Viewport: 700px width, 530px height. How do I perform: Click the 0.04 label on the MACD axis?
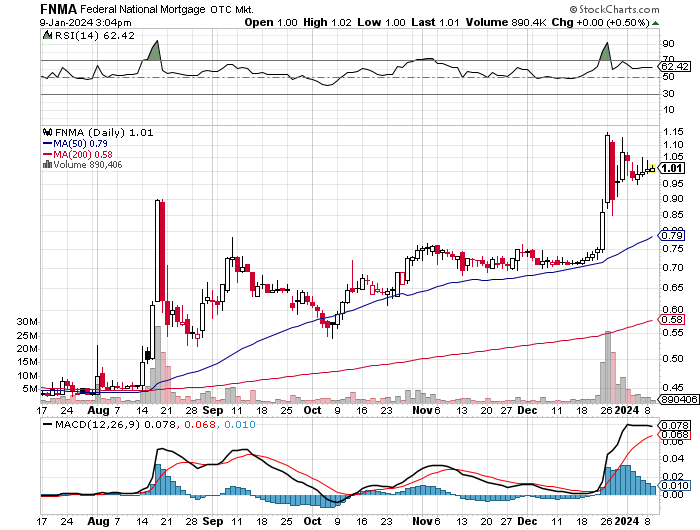pos(673,459)
